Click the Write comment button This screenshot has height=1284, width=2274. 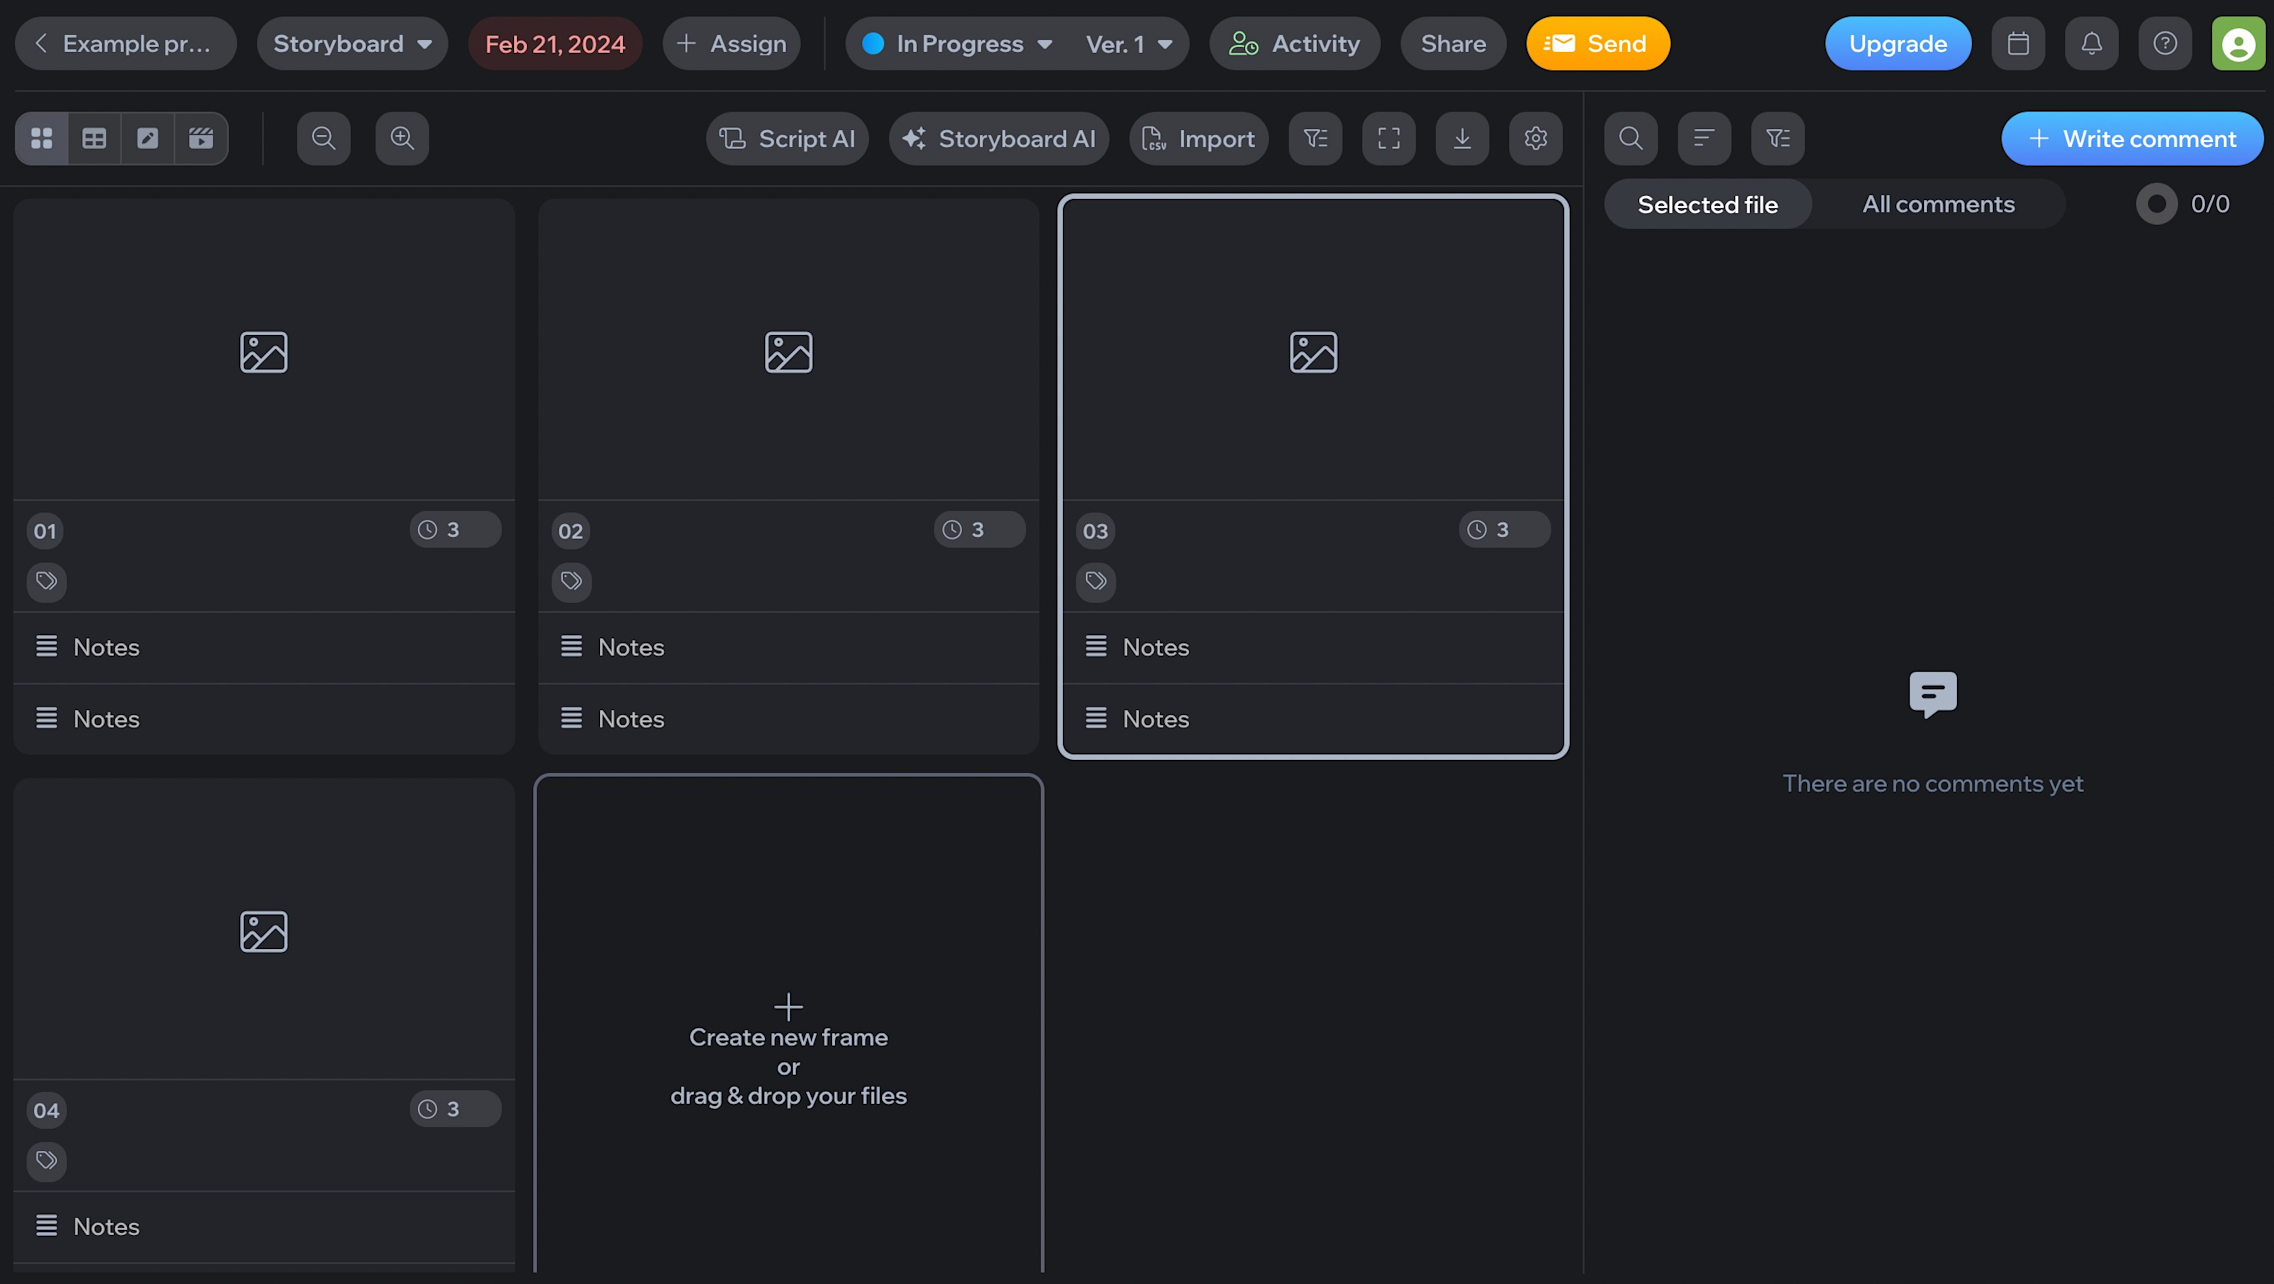(x=2132, y=138)
